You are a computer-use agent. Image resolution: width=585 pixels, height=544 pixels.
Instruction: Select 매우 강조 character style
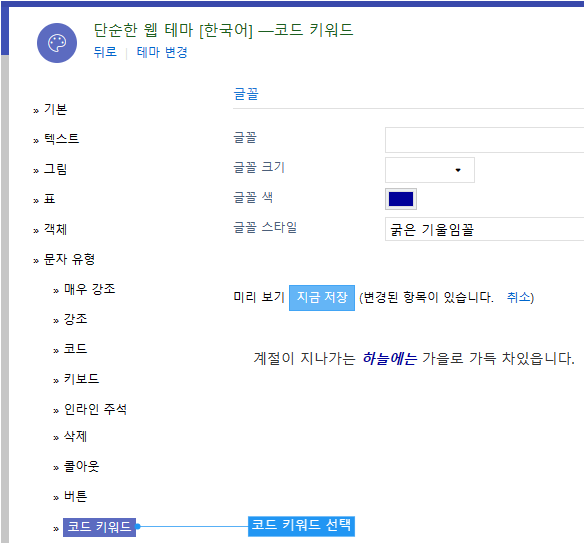[90, 289]
